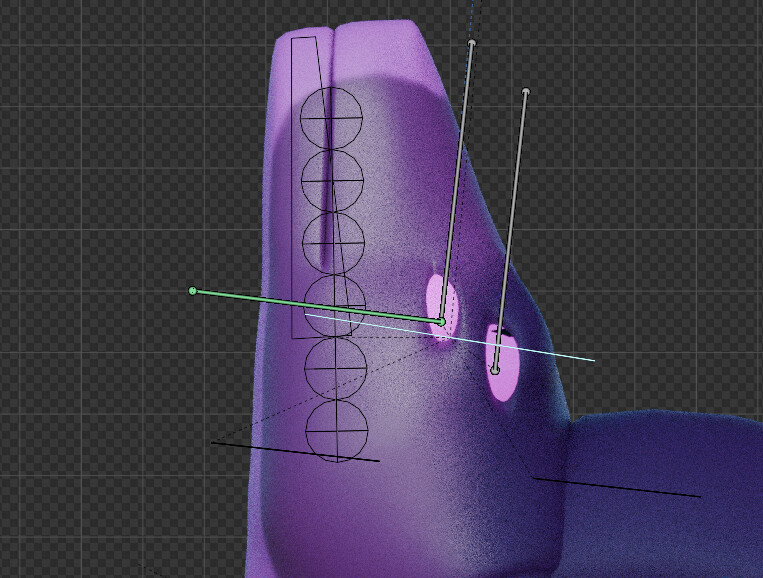Click the green bone's free end sphere
Screen dimensions: 763x578
click(x=193, y=291)
